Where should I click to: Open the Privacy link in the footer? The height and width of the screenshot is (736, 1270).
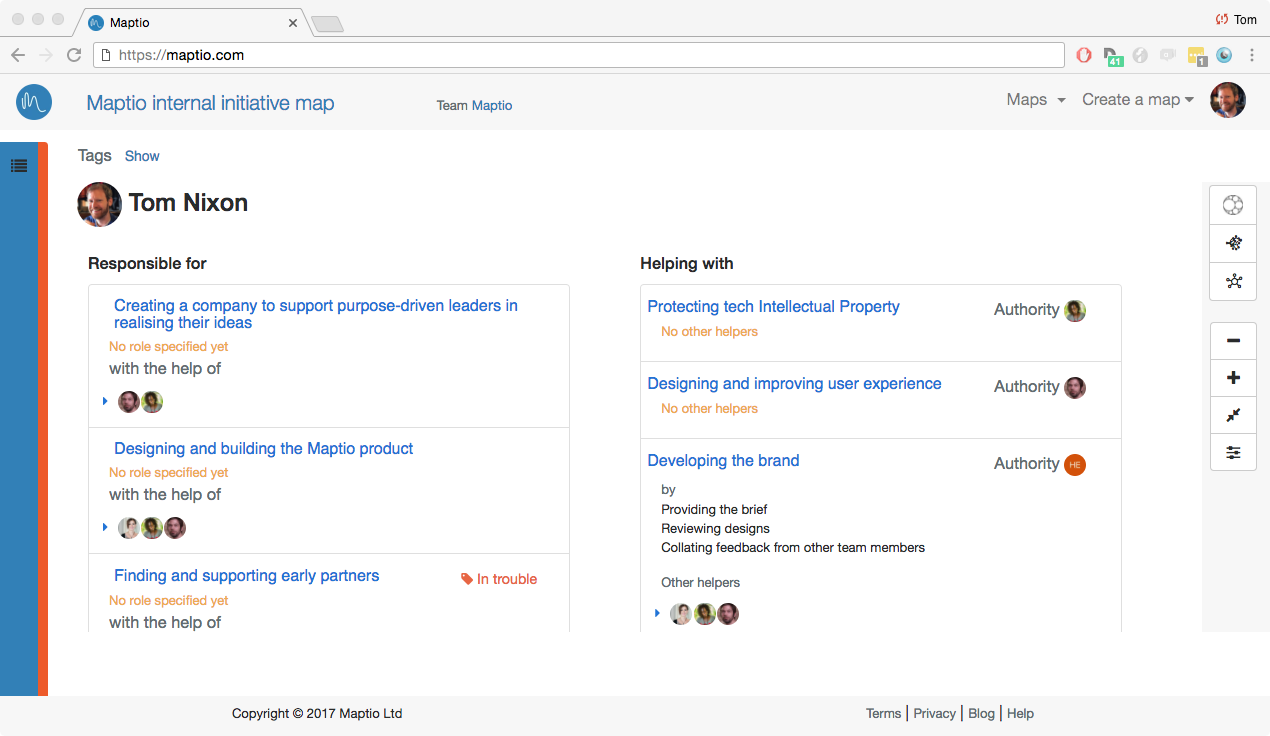pyautogui.click(x=934, y=713)
